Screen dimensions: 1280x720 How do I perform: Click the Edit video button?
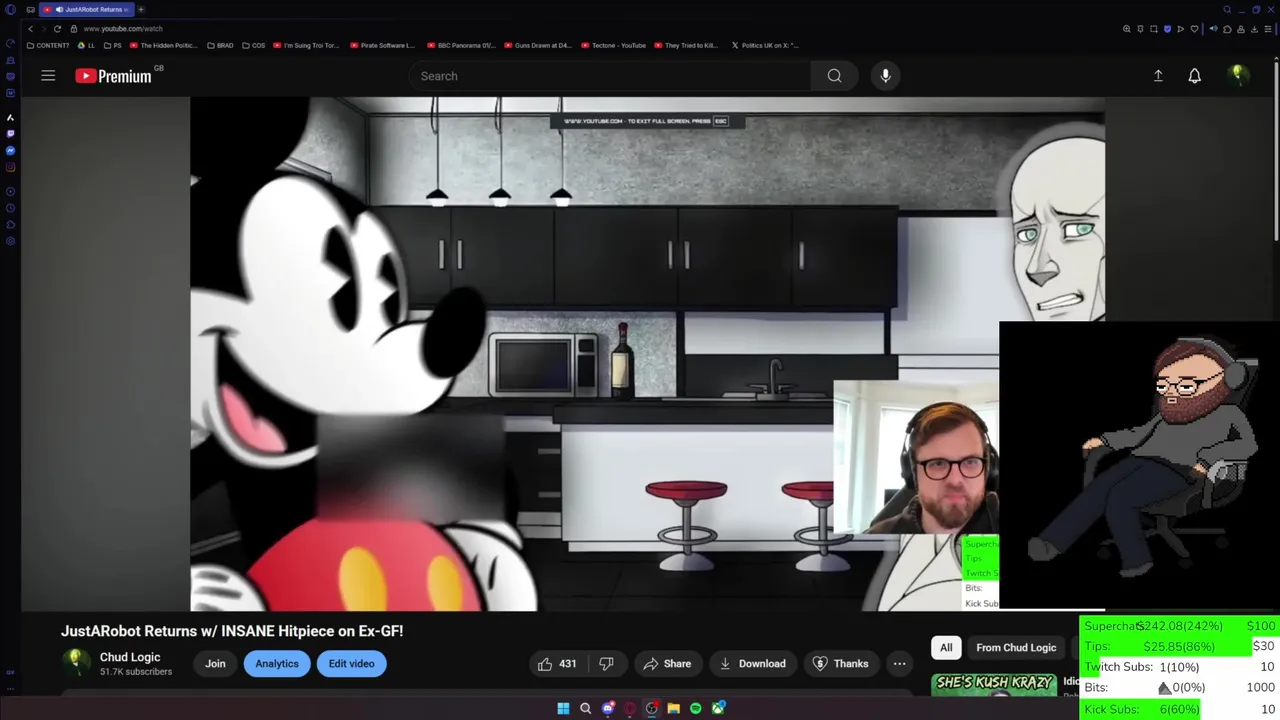click(x=352, y=664)
